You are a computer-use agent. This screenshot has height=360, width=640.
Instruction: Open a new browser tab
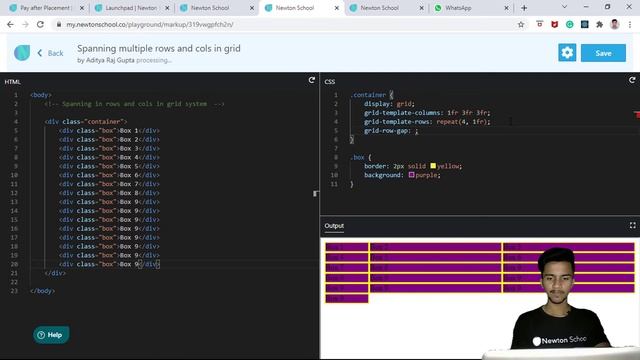coord(524,8)
